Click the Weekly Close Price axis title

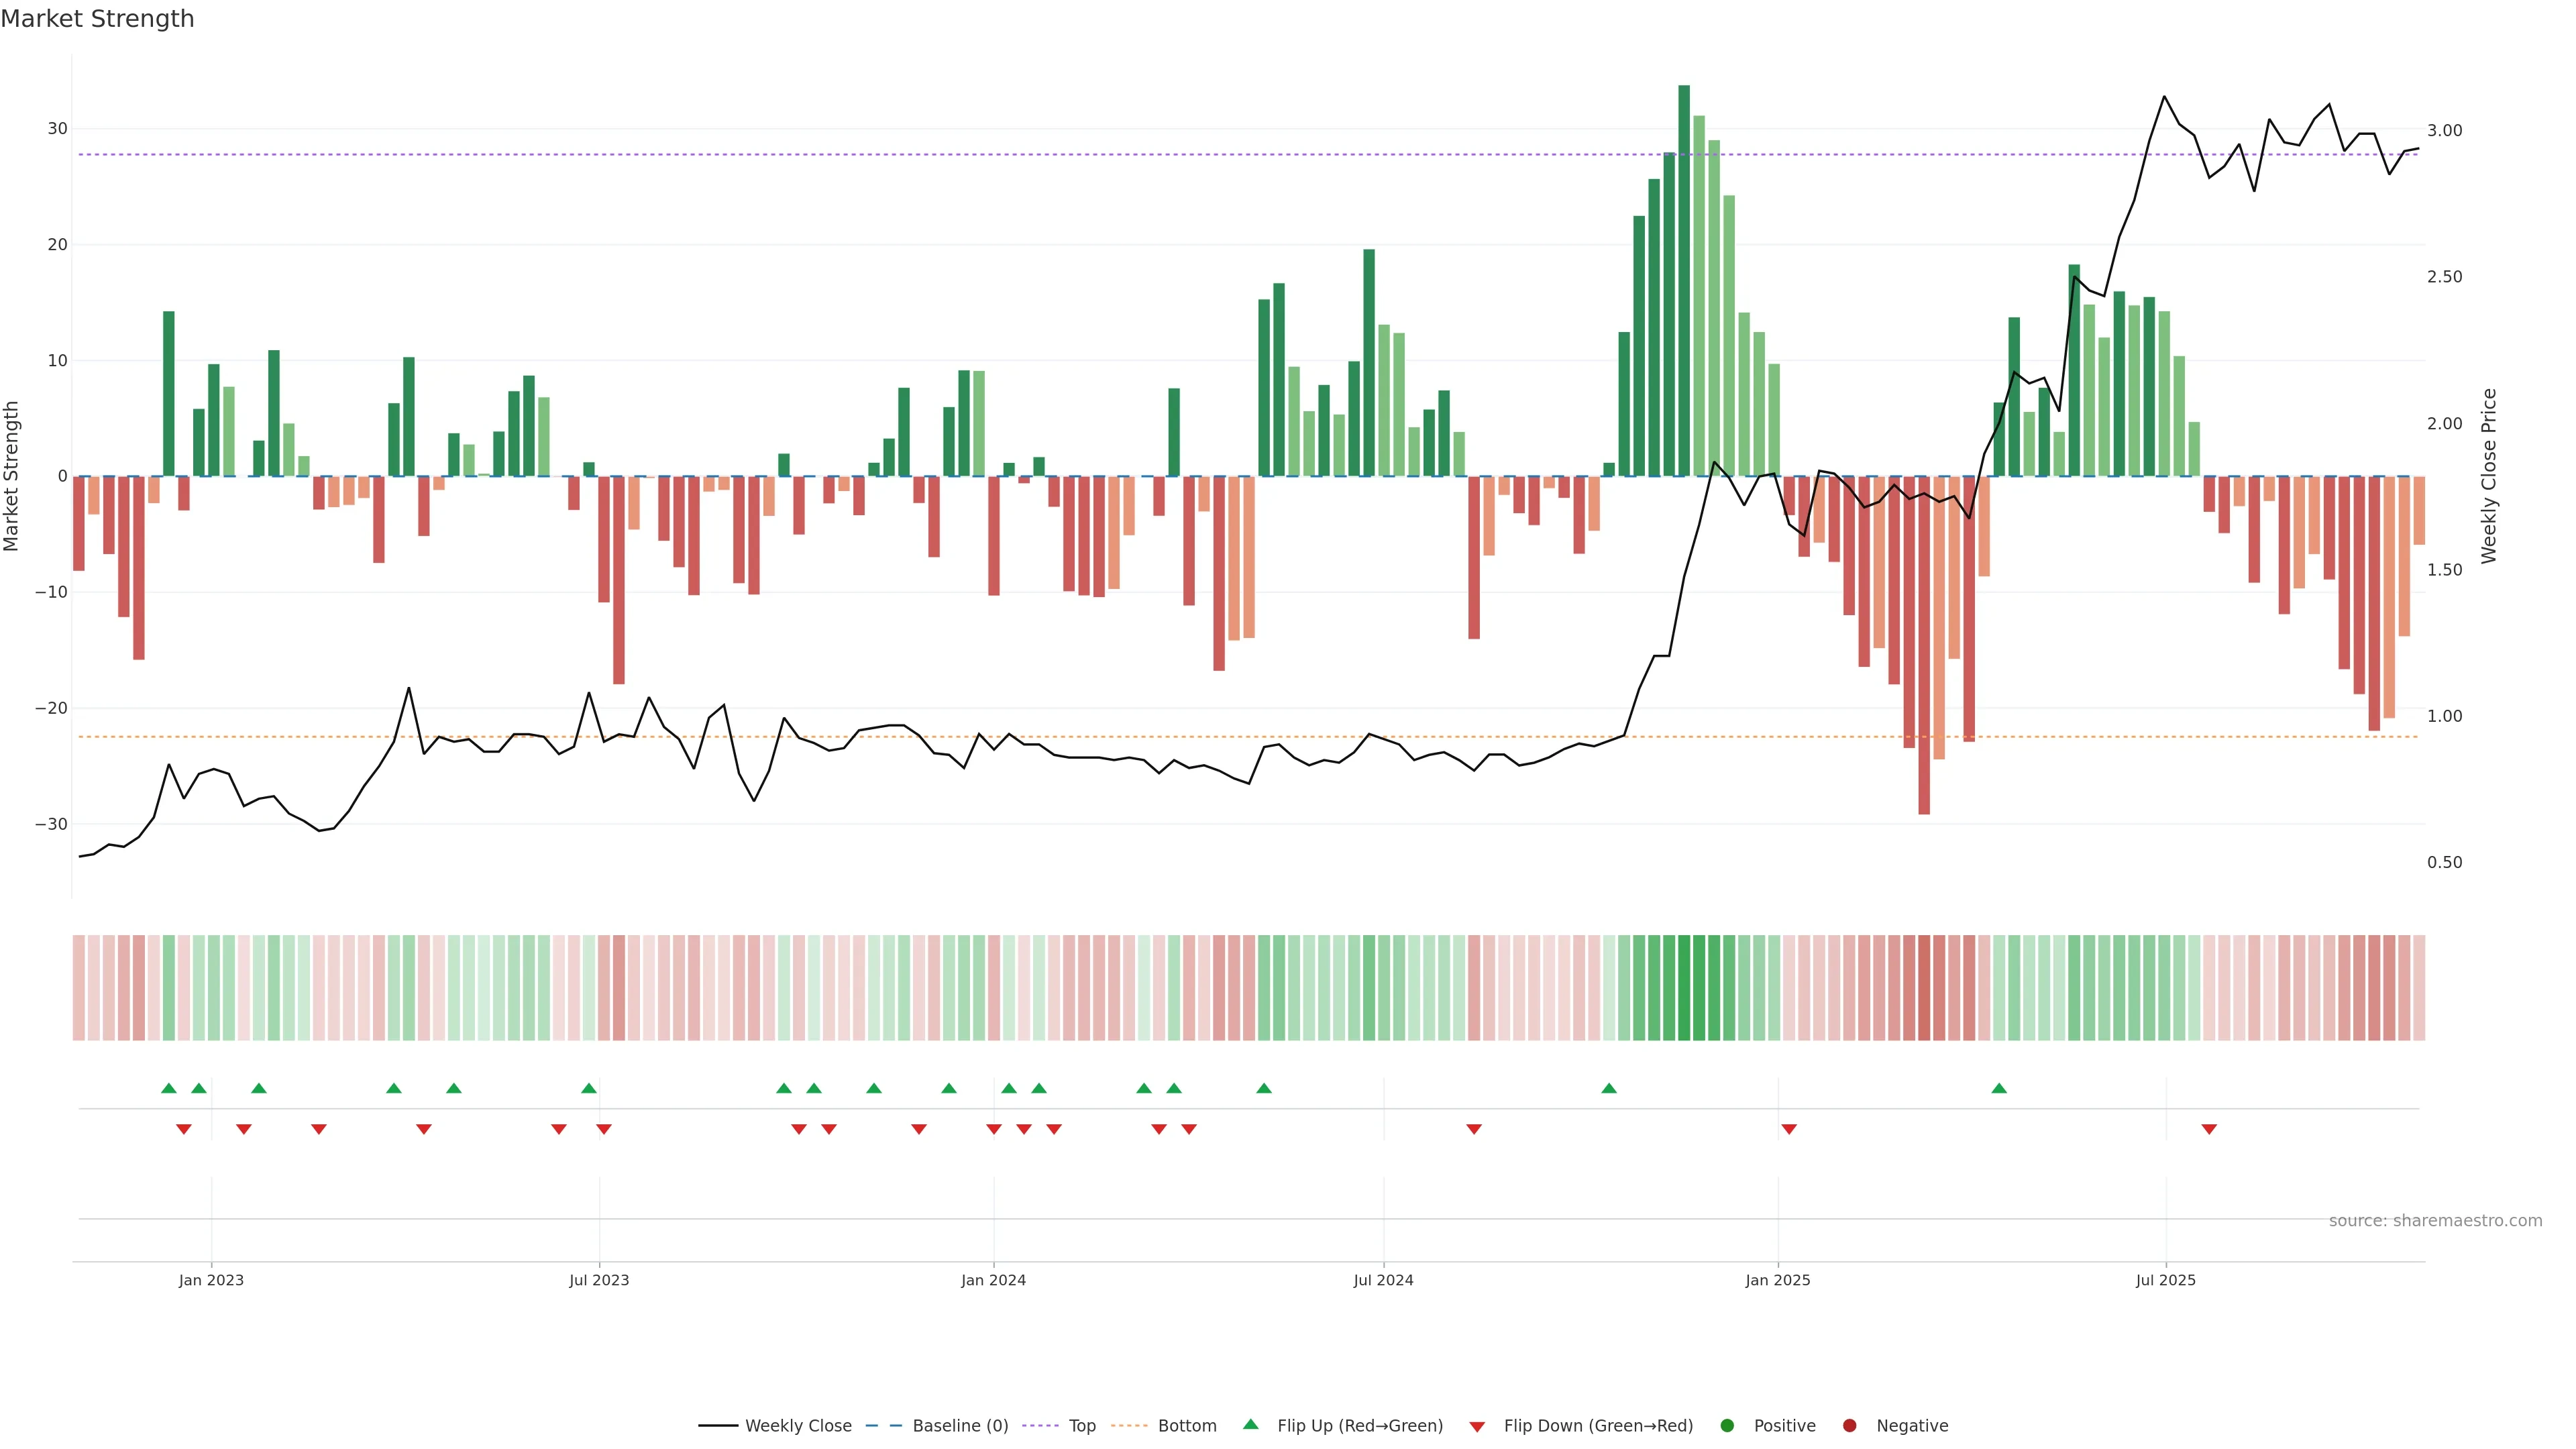[2489, 476]
